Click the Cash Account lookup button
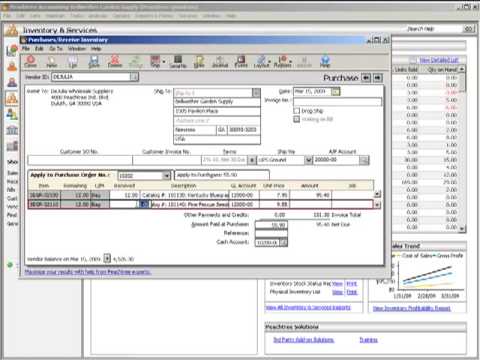The height and width of the screenshot is (360, 480). coord(283,243)
